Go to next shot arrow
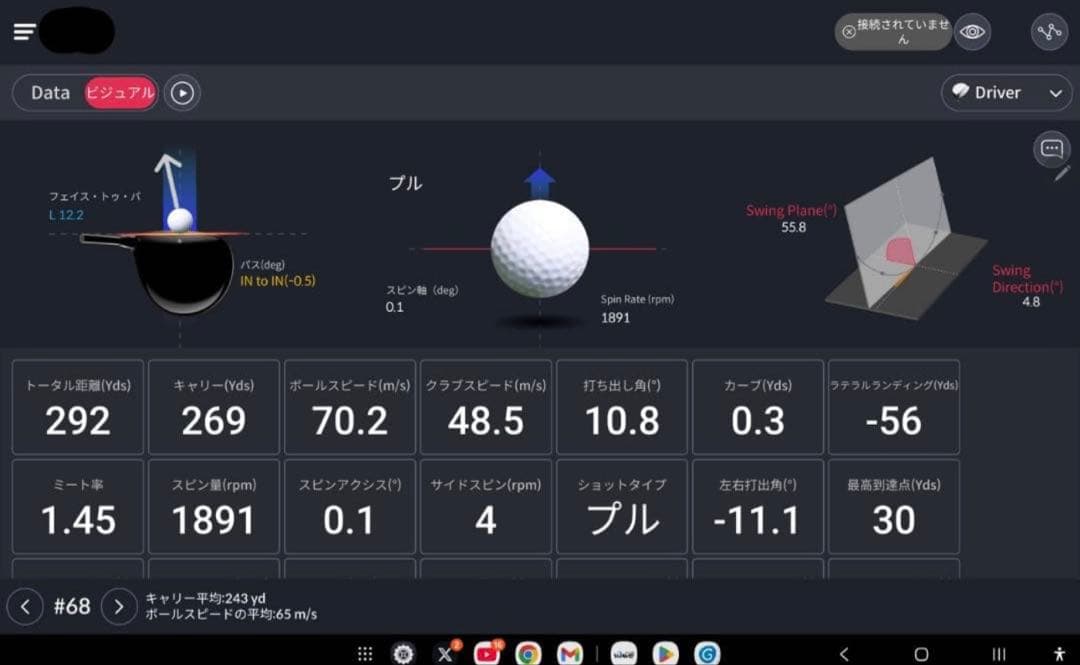This screenshot has width=1080, height=665. [x=118, y=606]
